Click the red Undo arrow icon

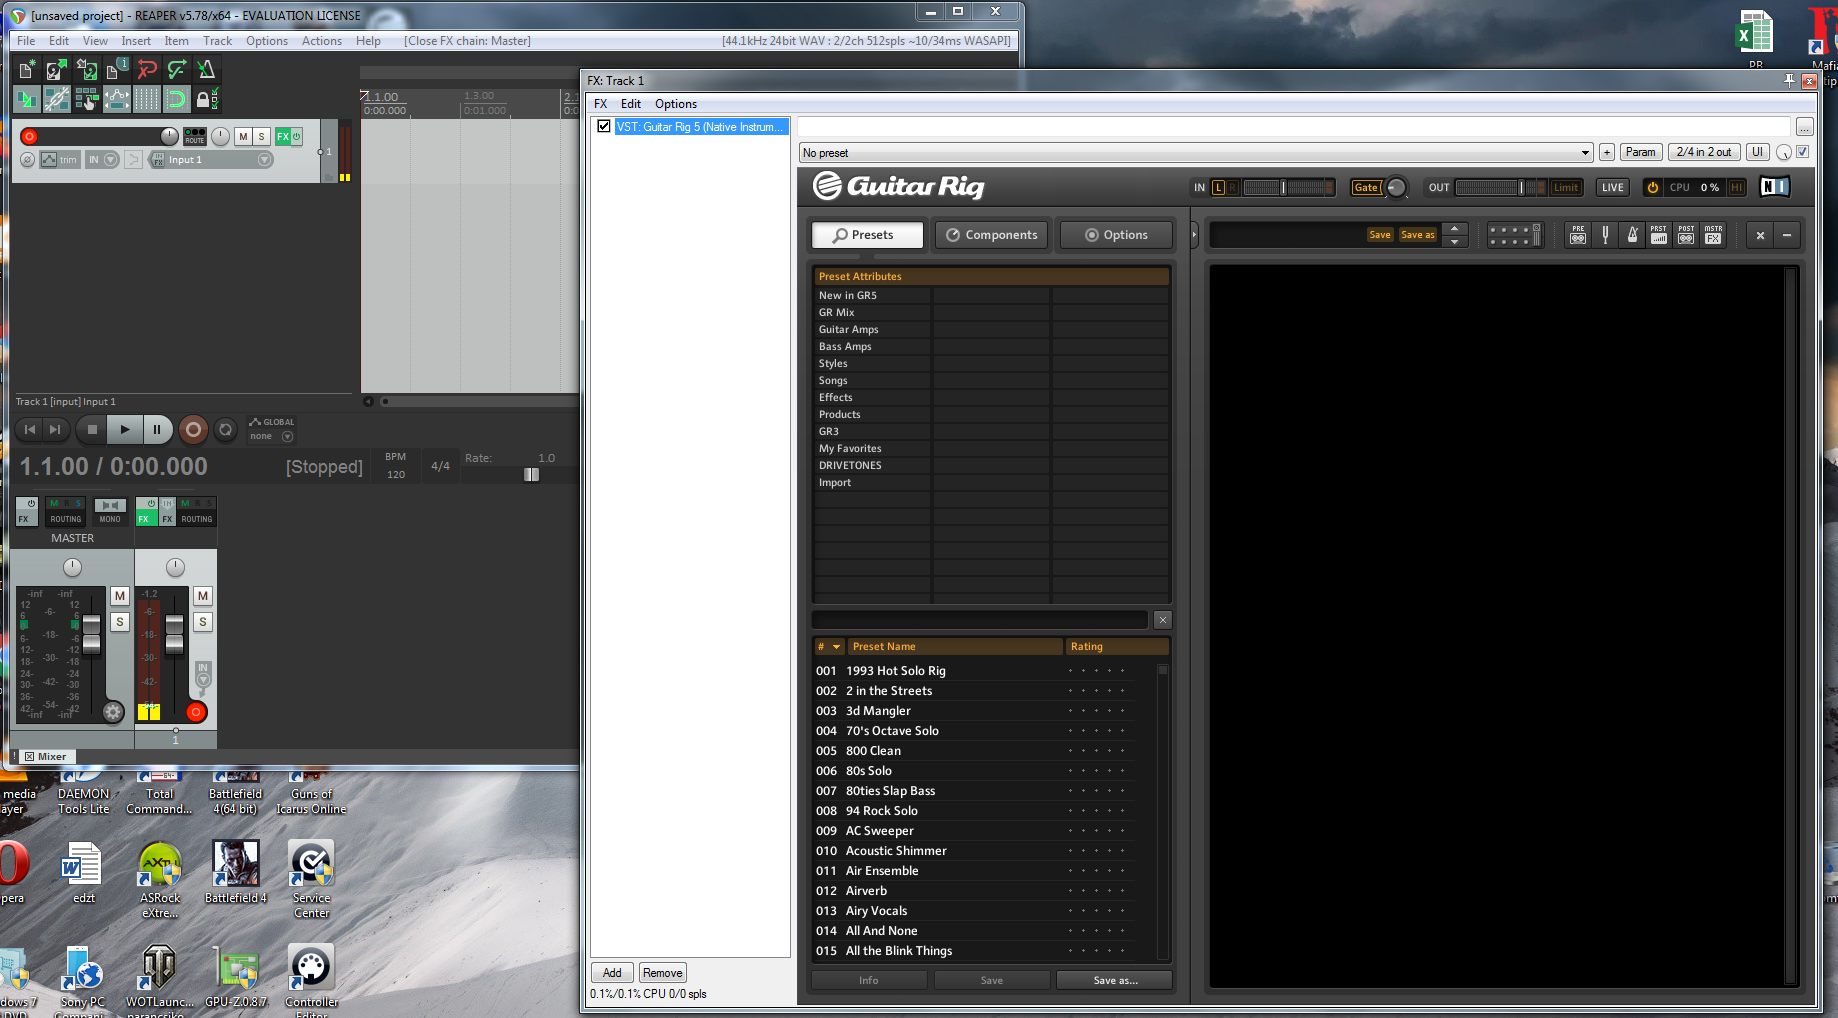point(147,69)
